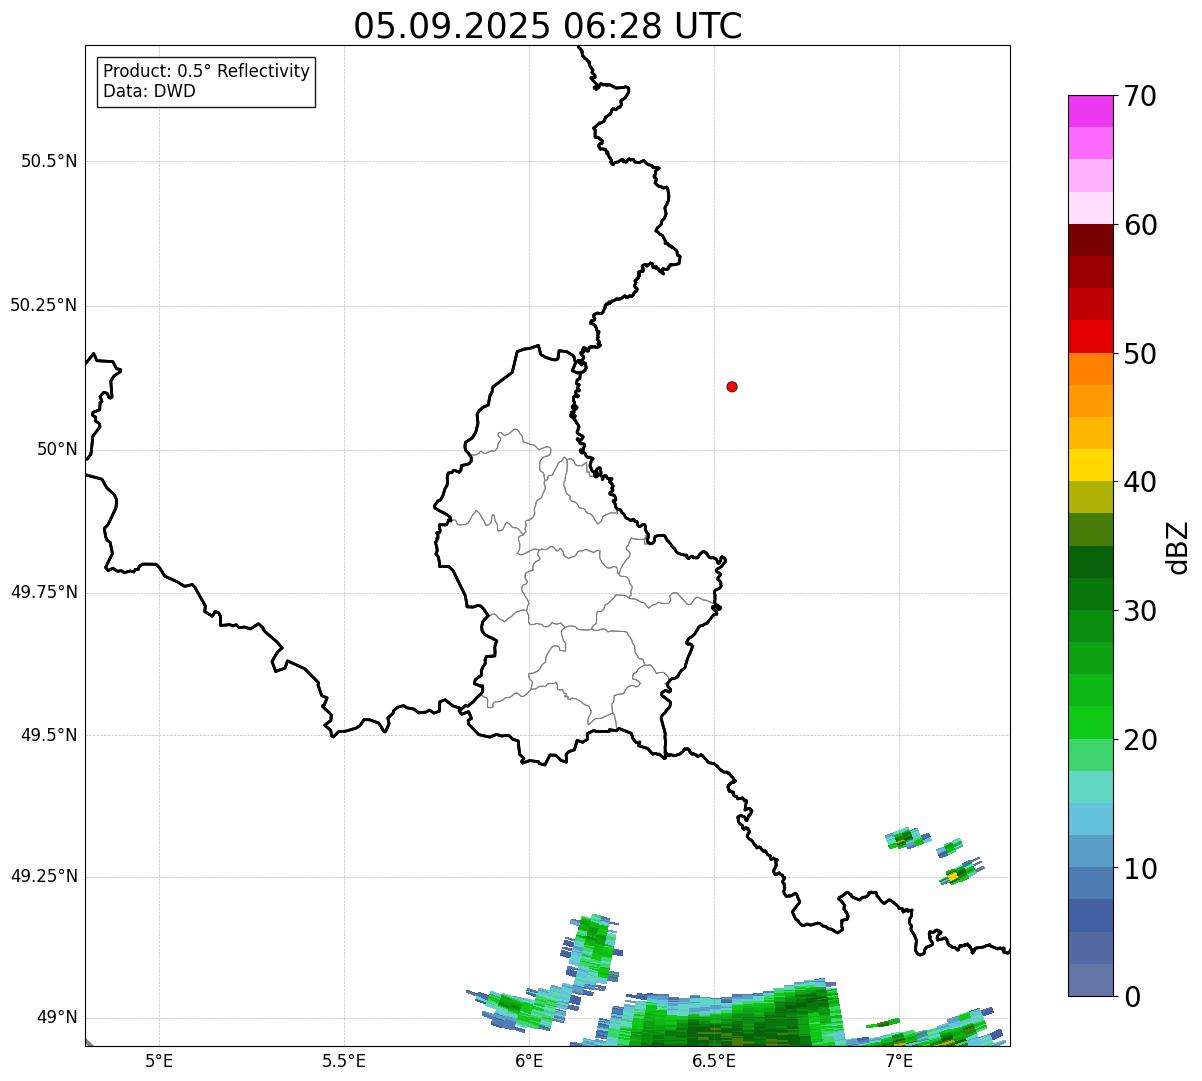1202x1081 pixels.
Task: Click the 6.5°E longitude label
Action: (715, 1061)
